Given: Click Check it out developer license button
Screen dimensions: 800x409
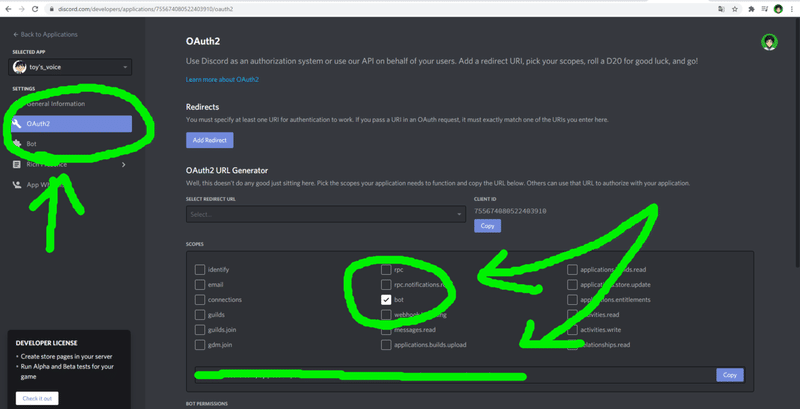Looking at the screenshot, I should pyautogui.click(x=37, y=398).
